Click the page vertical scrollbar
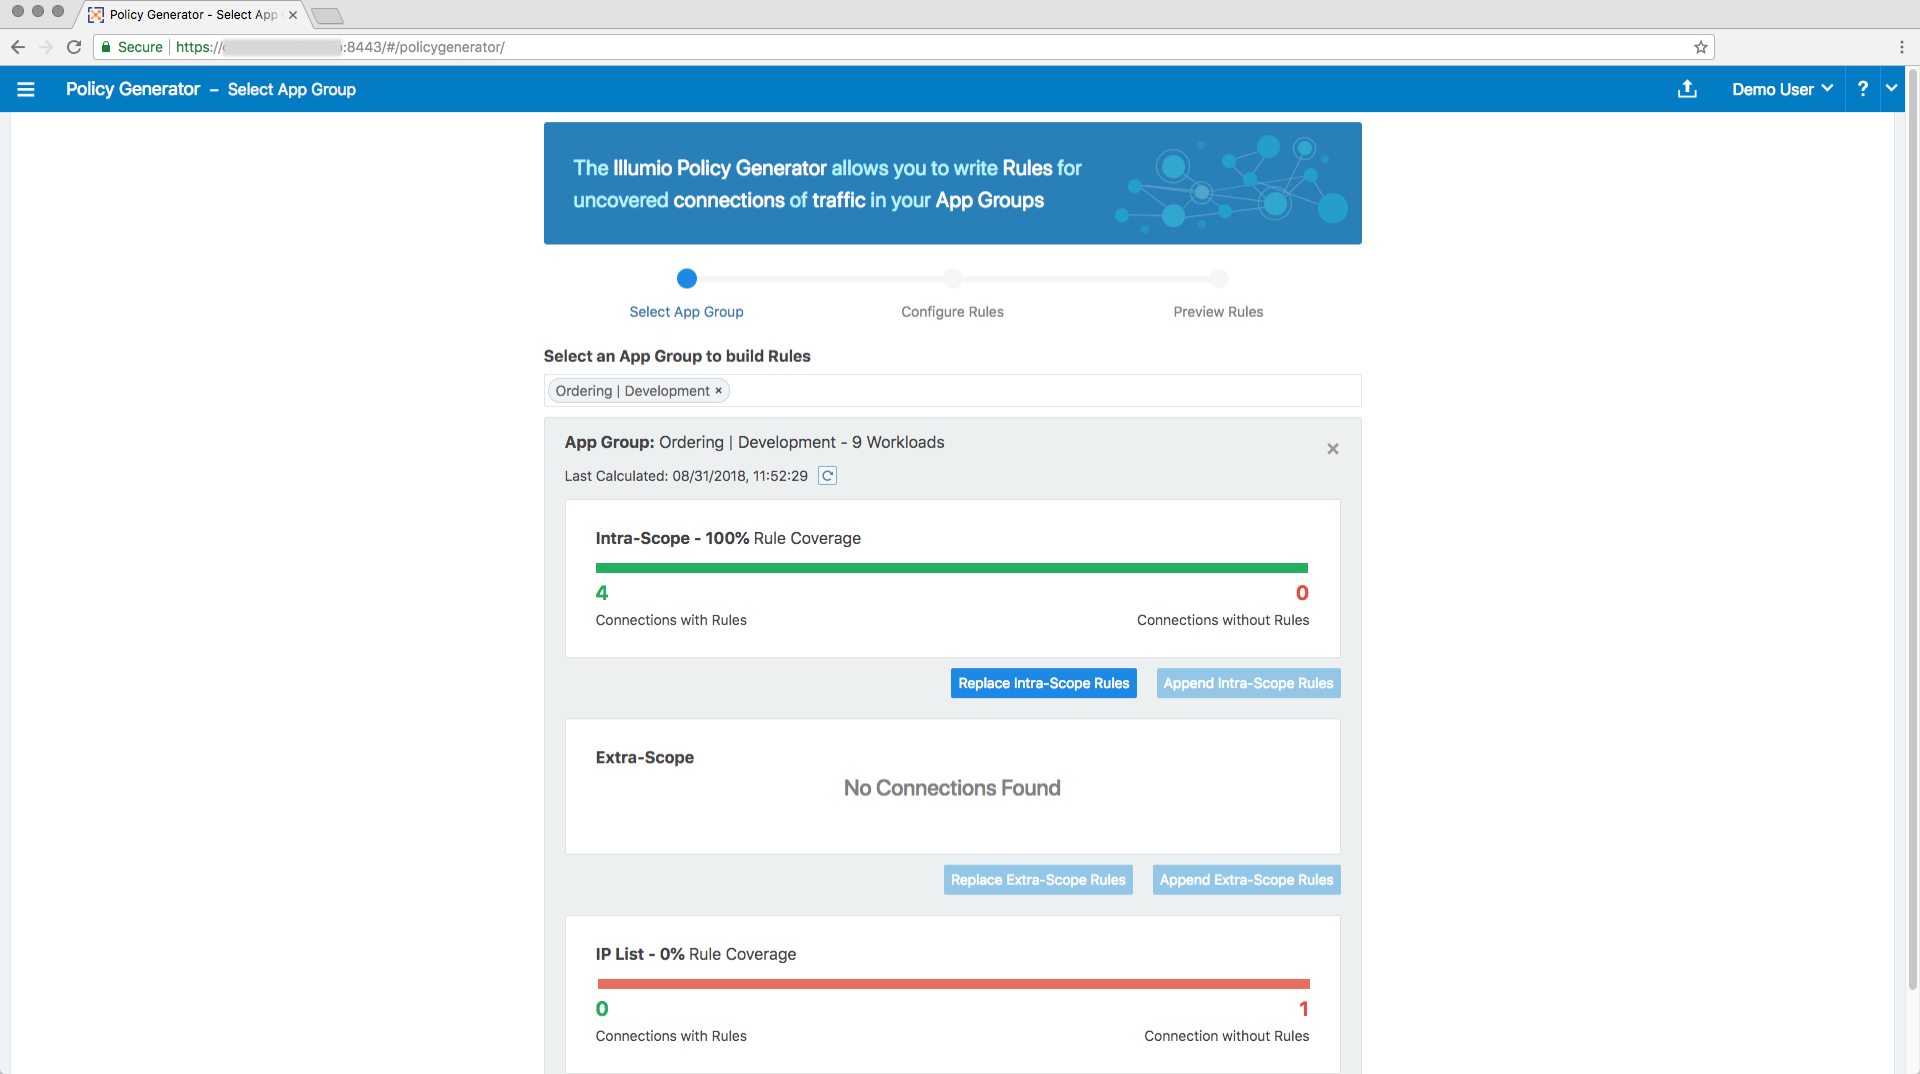This screenshot has width=1920, height=1074. tap(1913, 530)
